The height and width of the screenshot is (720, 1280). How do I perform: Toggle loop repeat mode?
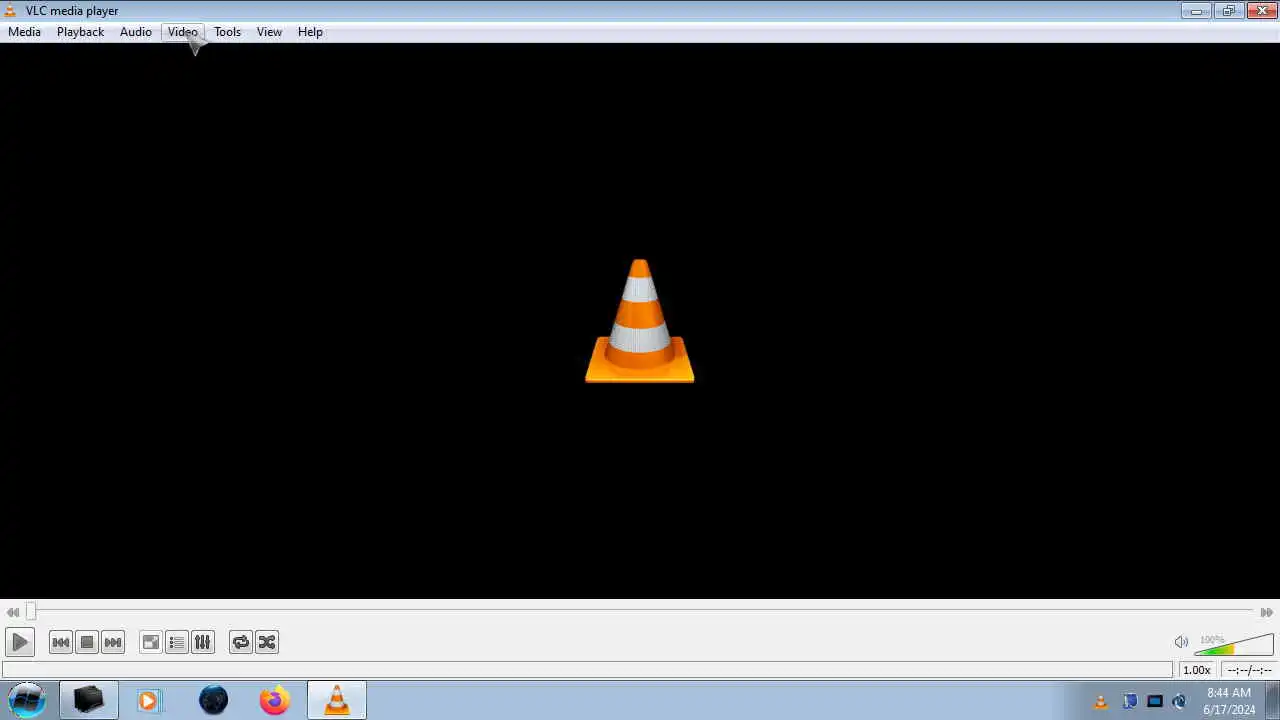pyautogui.click(x=240, y=642)
